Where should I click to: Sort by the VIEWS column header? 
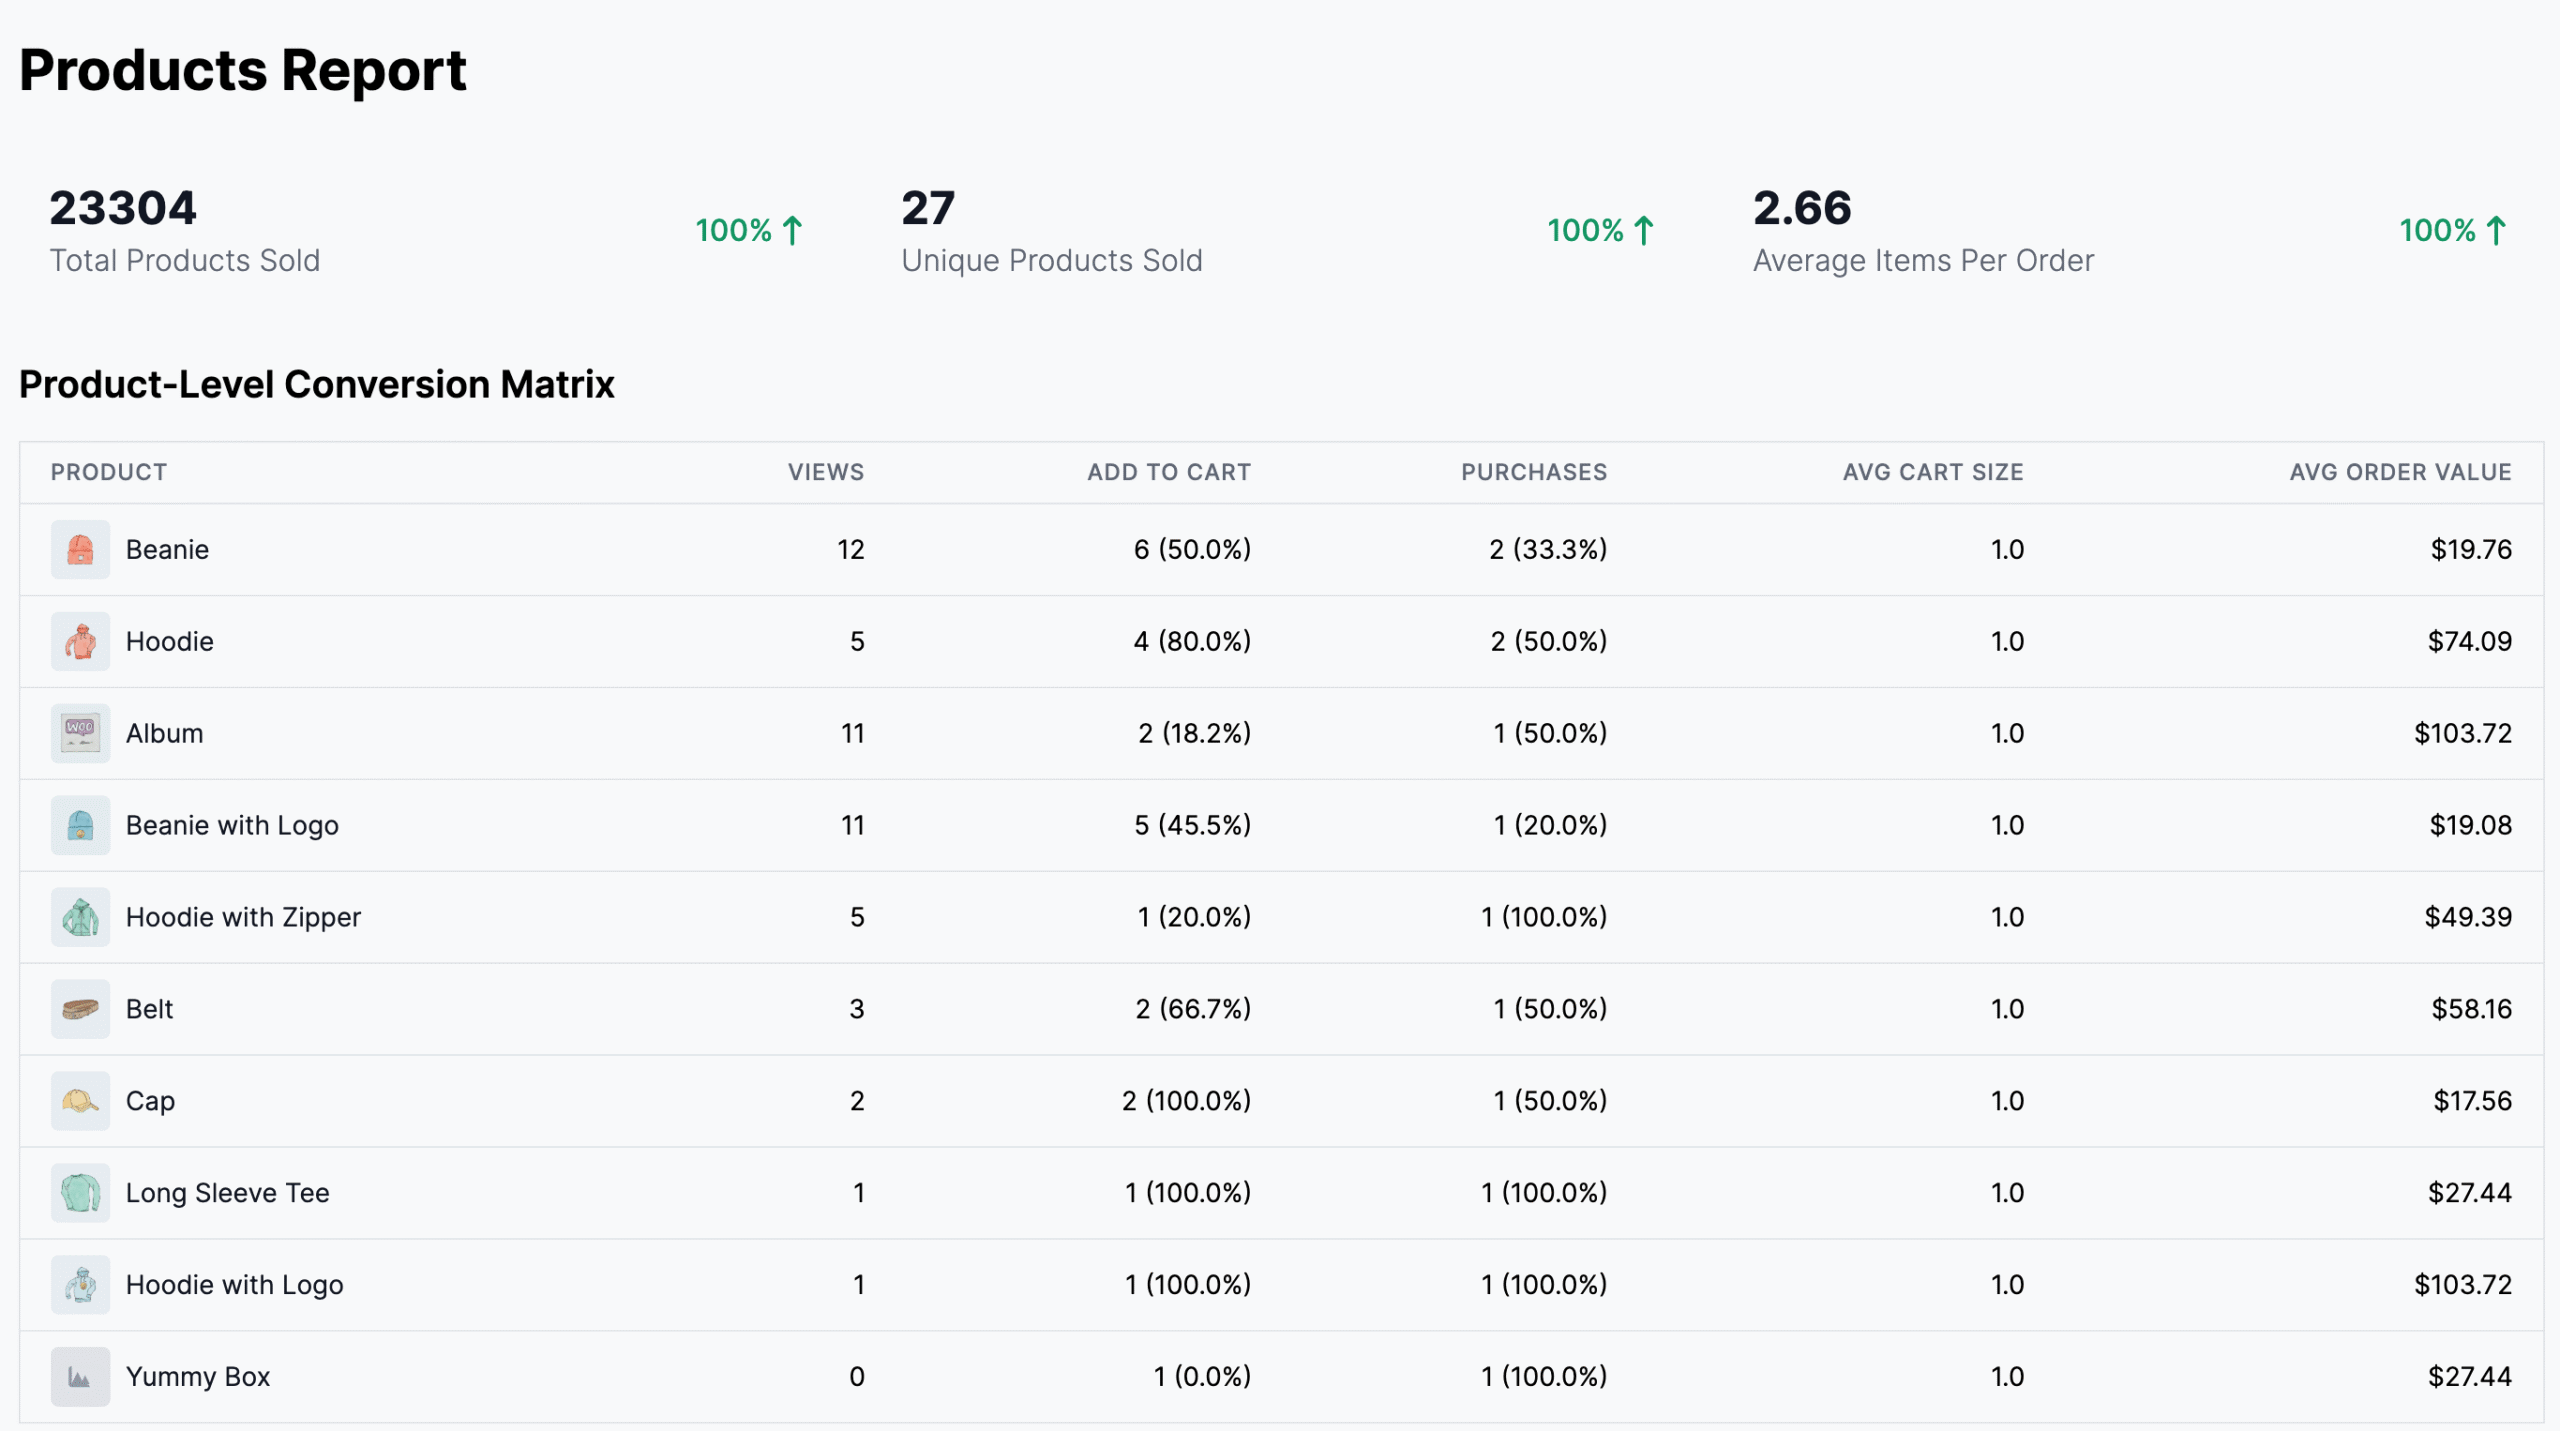click(x=825, y=472)
